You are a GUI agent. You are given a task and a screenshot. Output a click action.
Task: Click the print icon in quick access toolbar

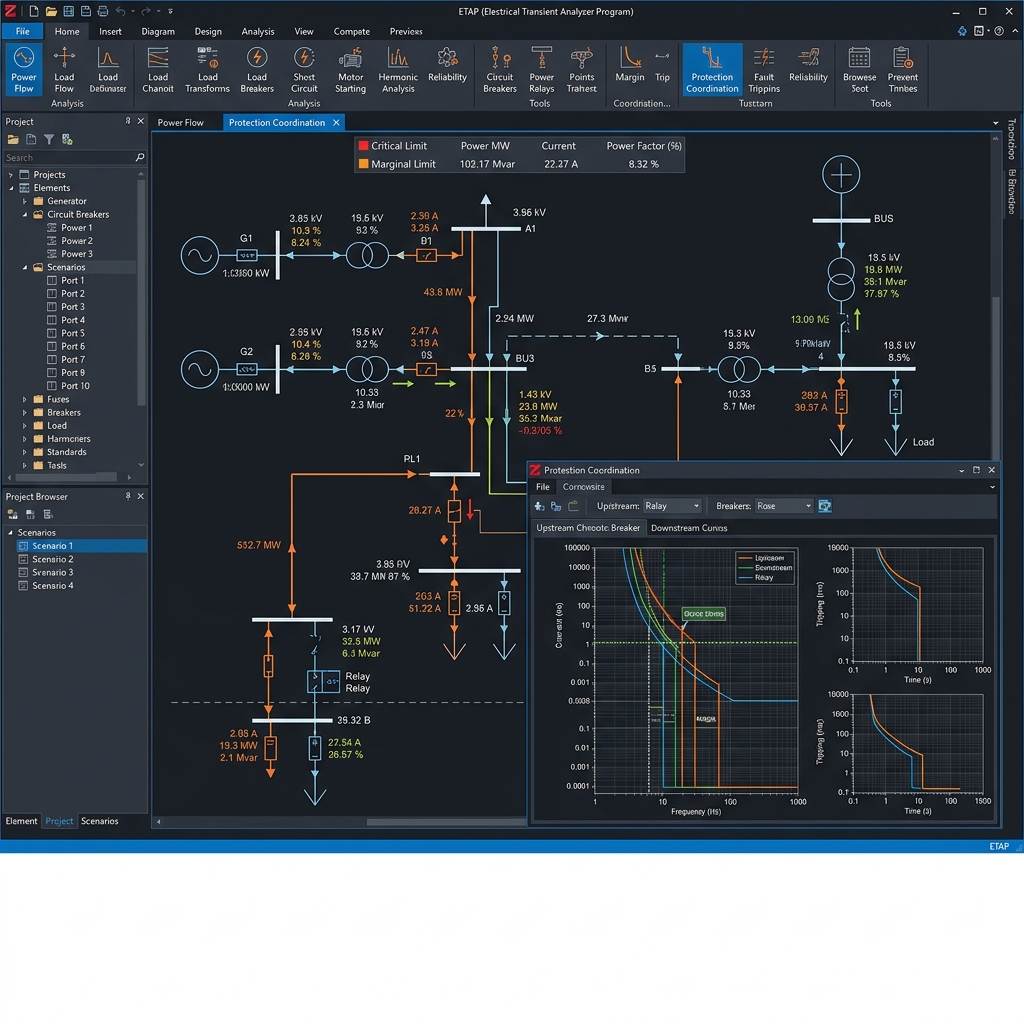[103, 11]
